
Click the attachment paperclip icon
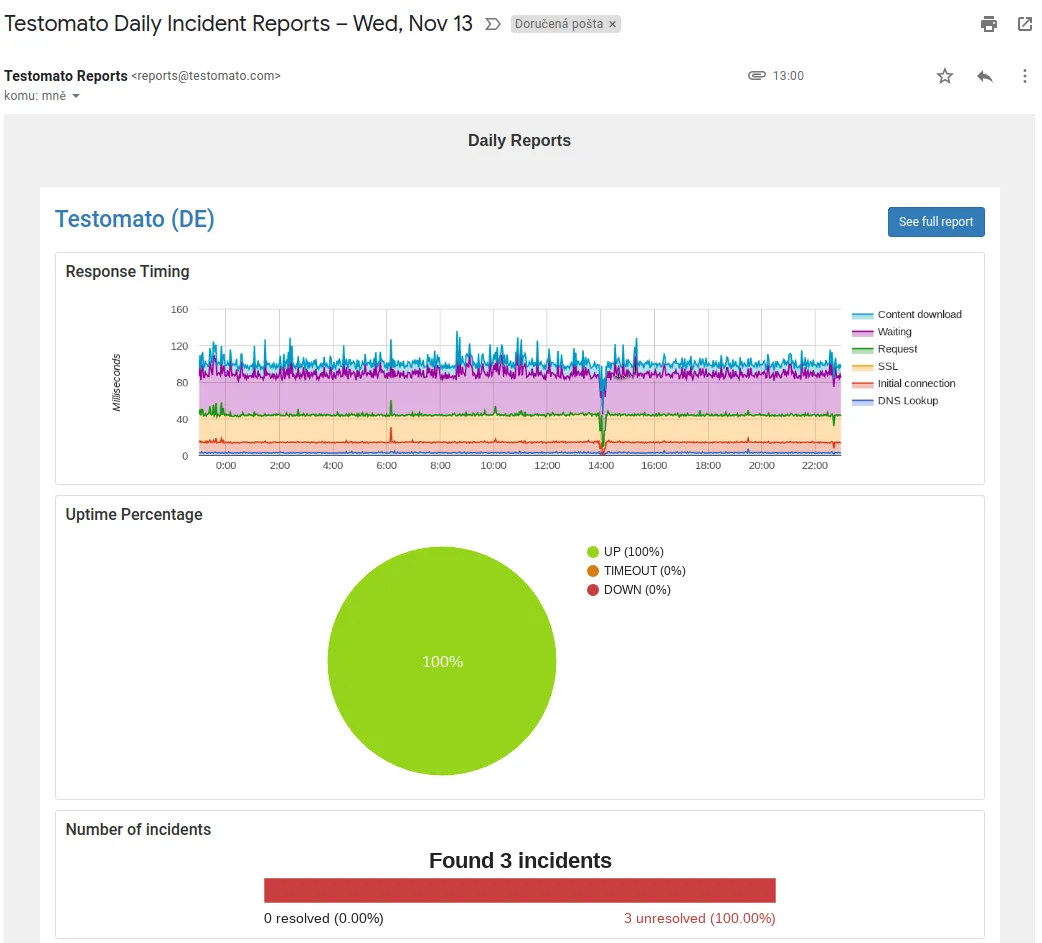click(x=757, y=75)
